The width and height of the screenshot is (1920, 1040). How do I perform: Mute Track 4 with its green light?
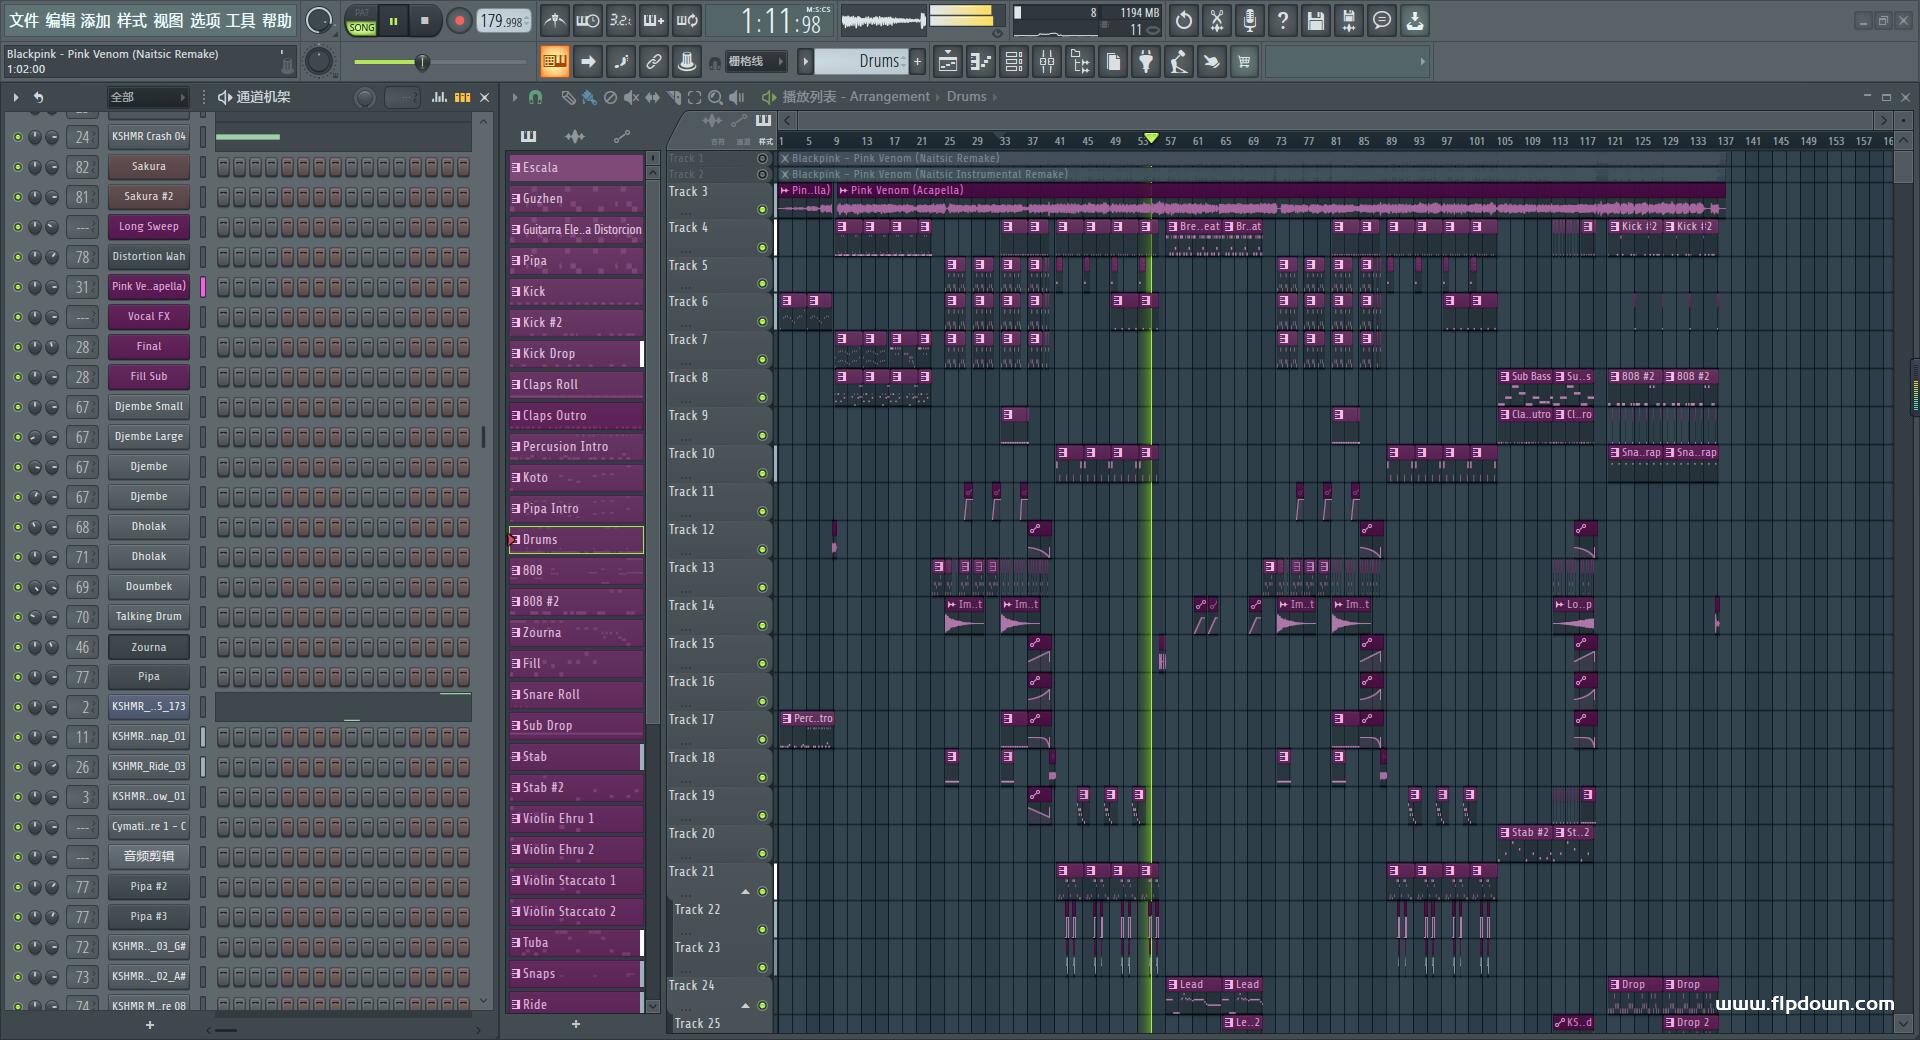point(762,247)
